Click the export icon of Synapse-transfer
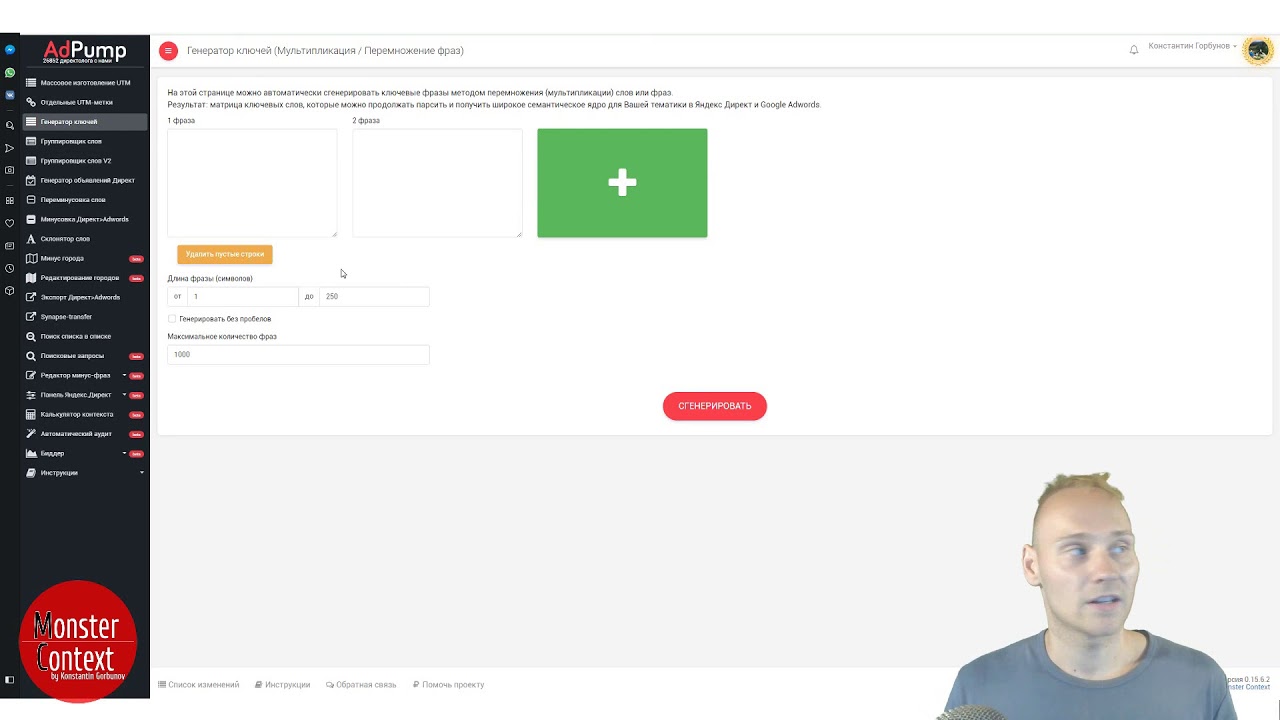 click(31, 317)
